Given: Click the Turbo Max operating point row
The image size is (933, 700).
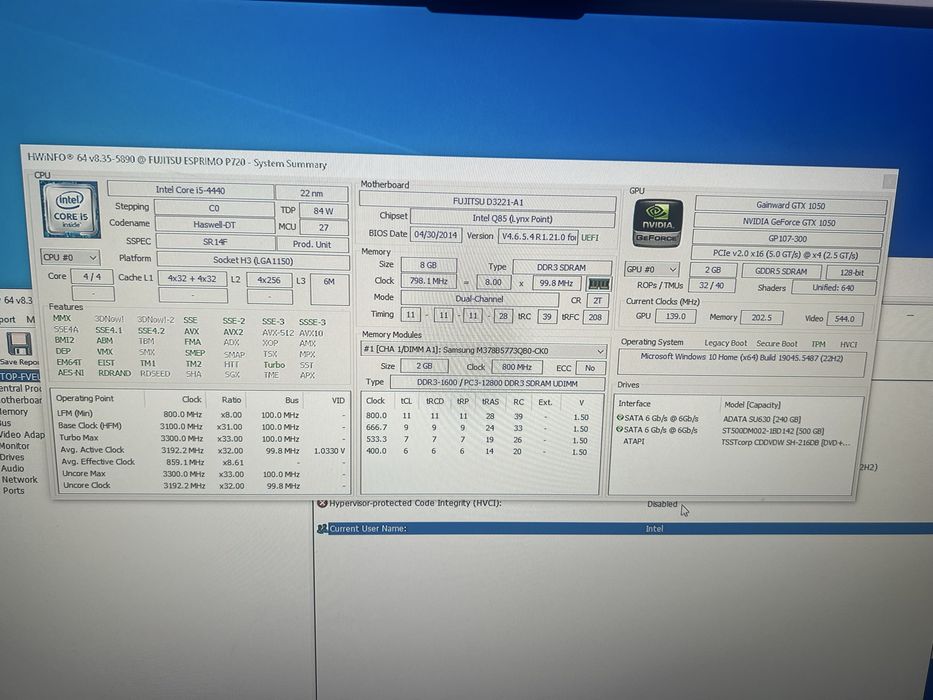Looking at the screenshot, I should coord(201,438).
